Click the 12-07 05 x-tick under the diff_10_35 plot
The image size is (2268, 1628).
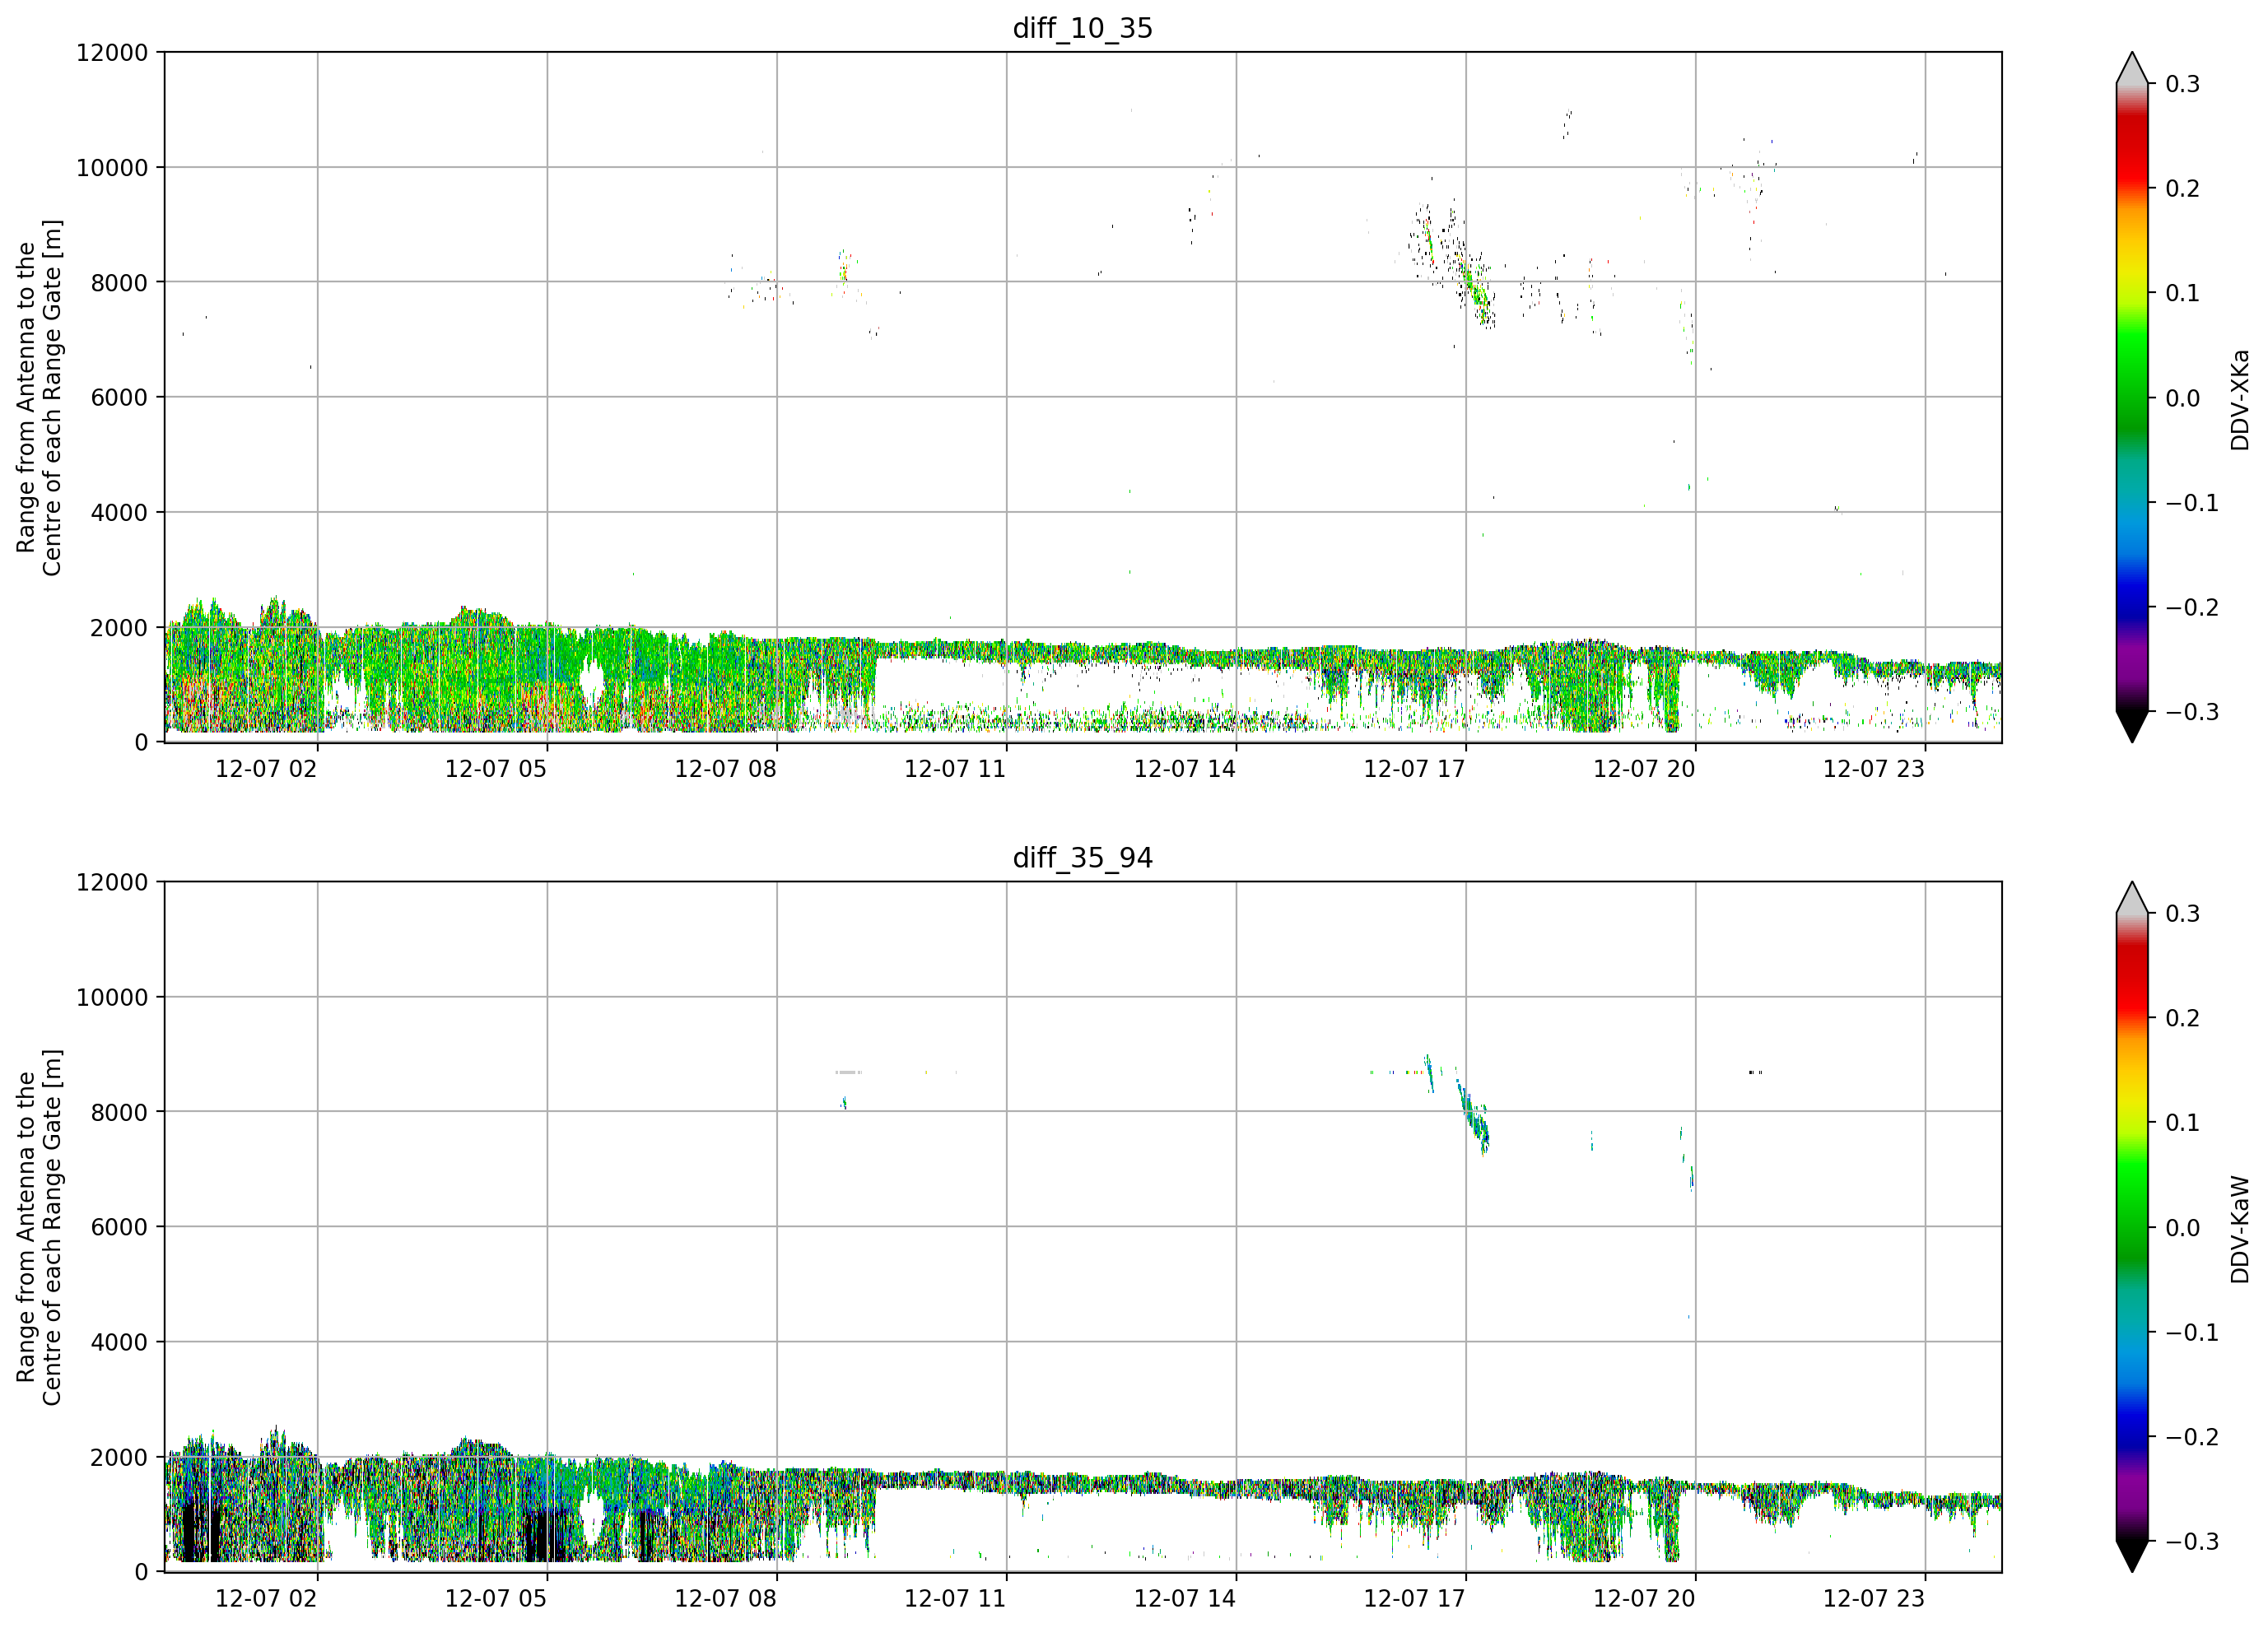496,769
